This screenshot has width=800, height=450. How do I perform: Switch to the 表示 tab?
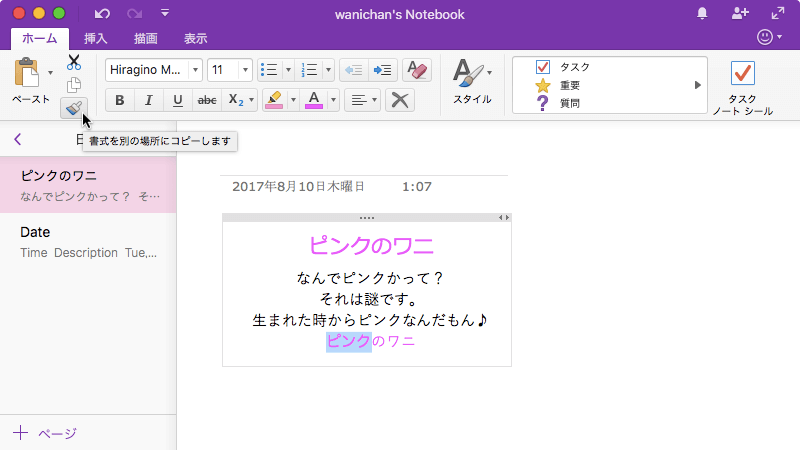(195, 38)
